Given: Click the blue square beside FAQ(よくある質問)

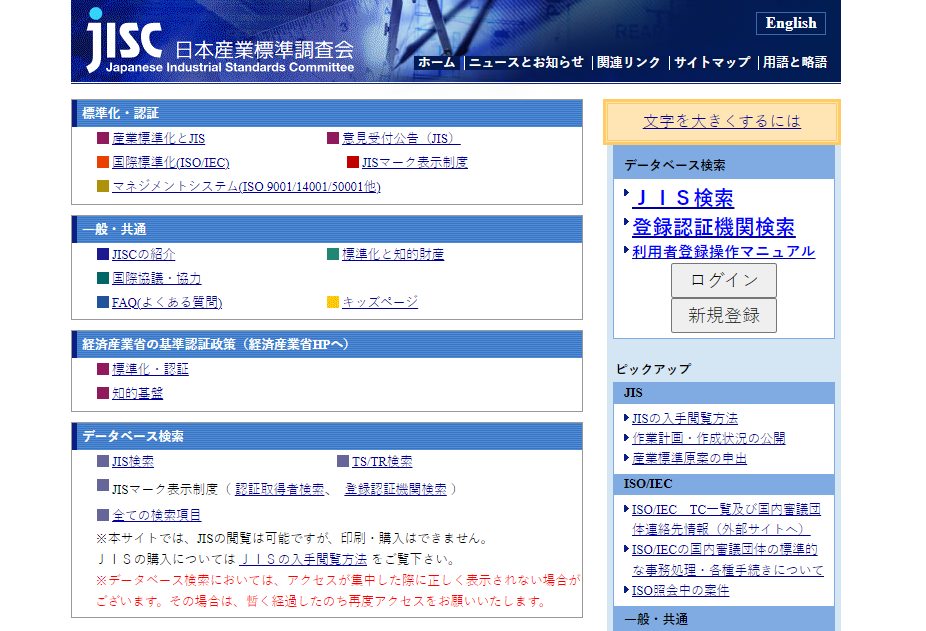Looking at the screenshot, I should (x=103, y=302).
